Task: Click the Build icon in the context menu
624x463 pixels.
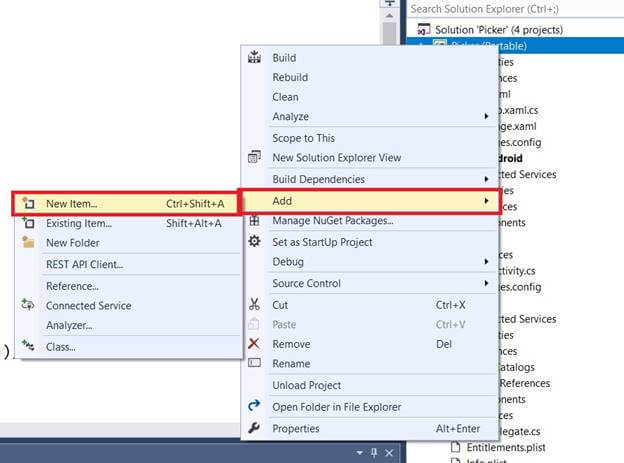Action: (254, 57)
